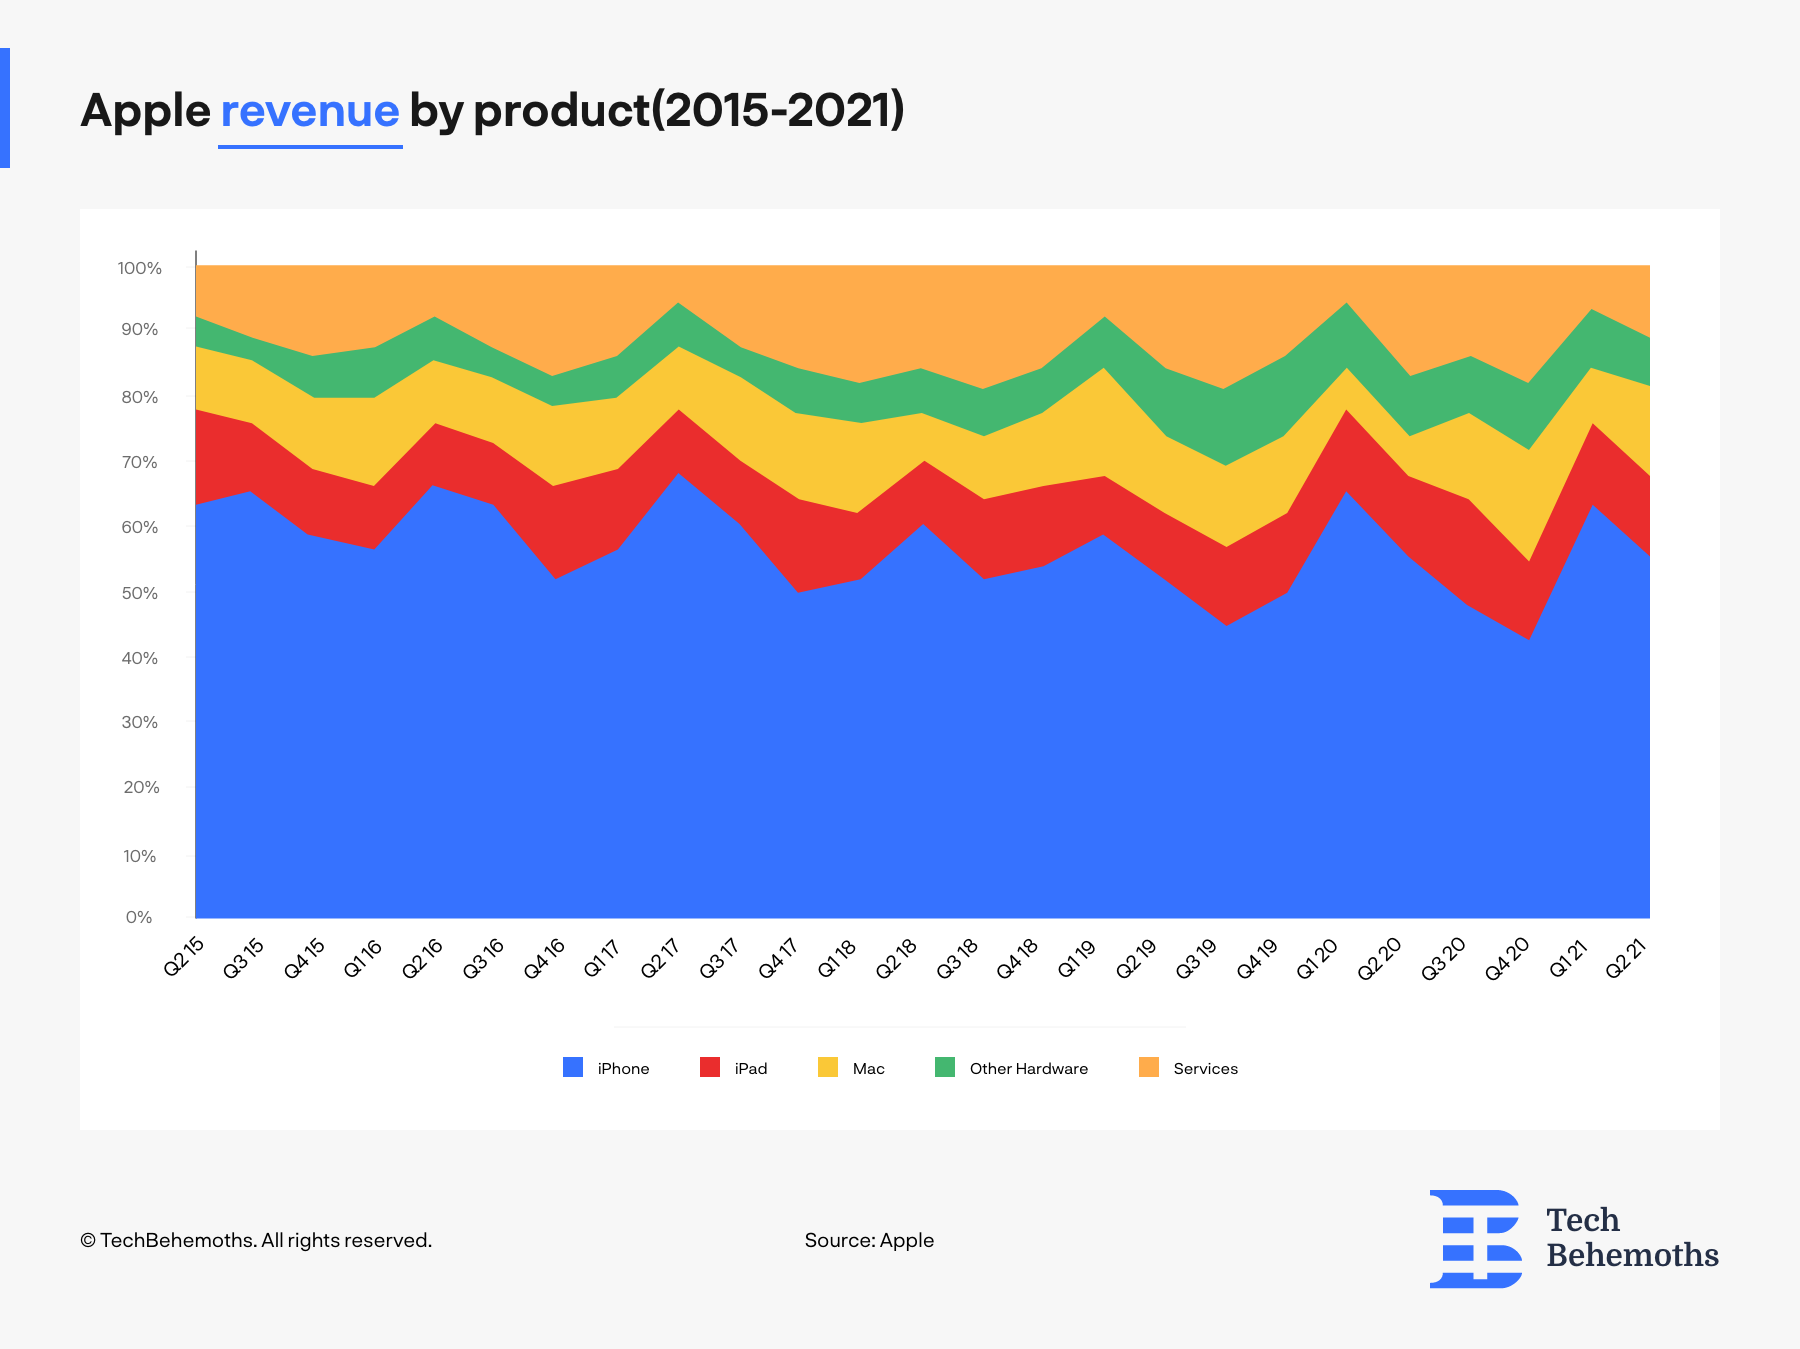
Task: Click the Q3 15 x-axis label
Action: (245, 957)
